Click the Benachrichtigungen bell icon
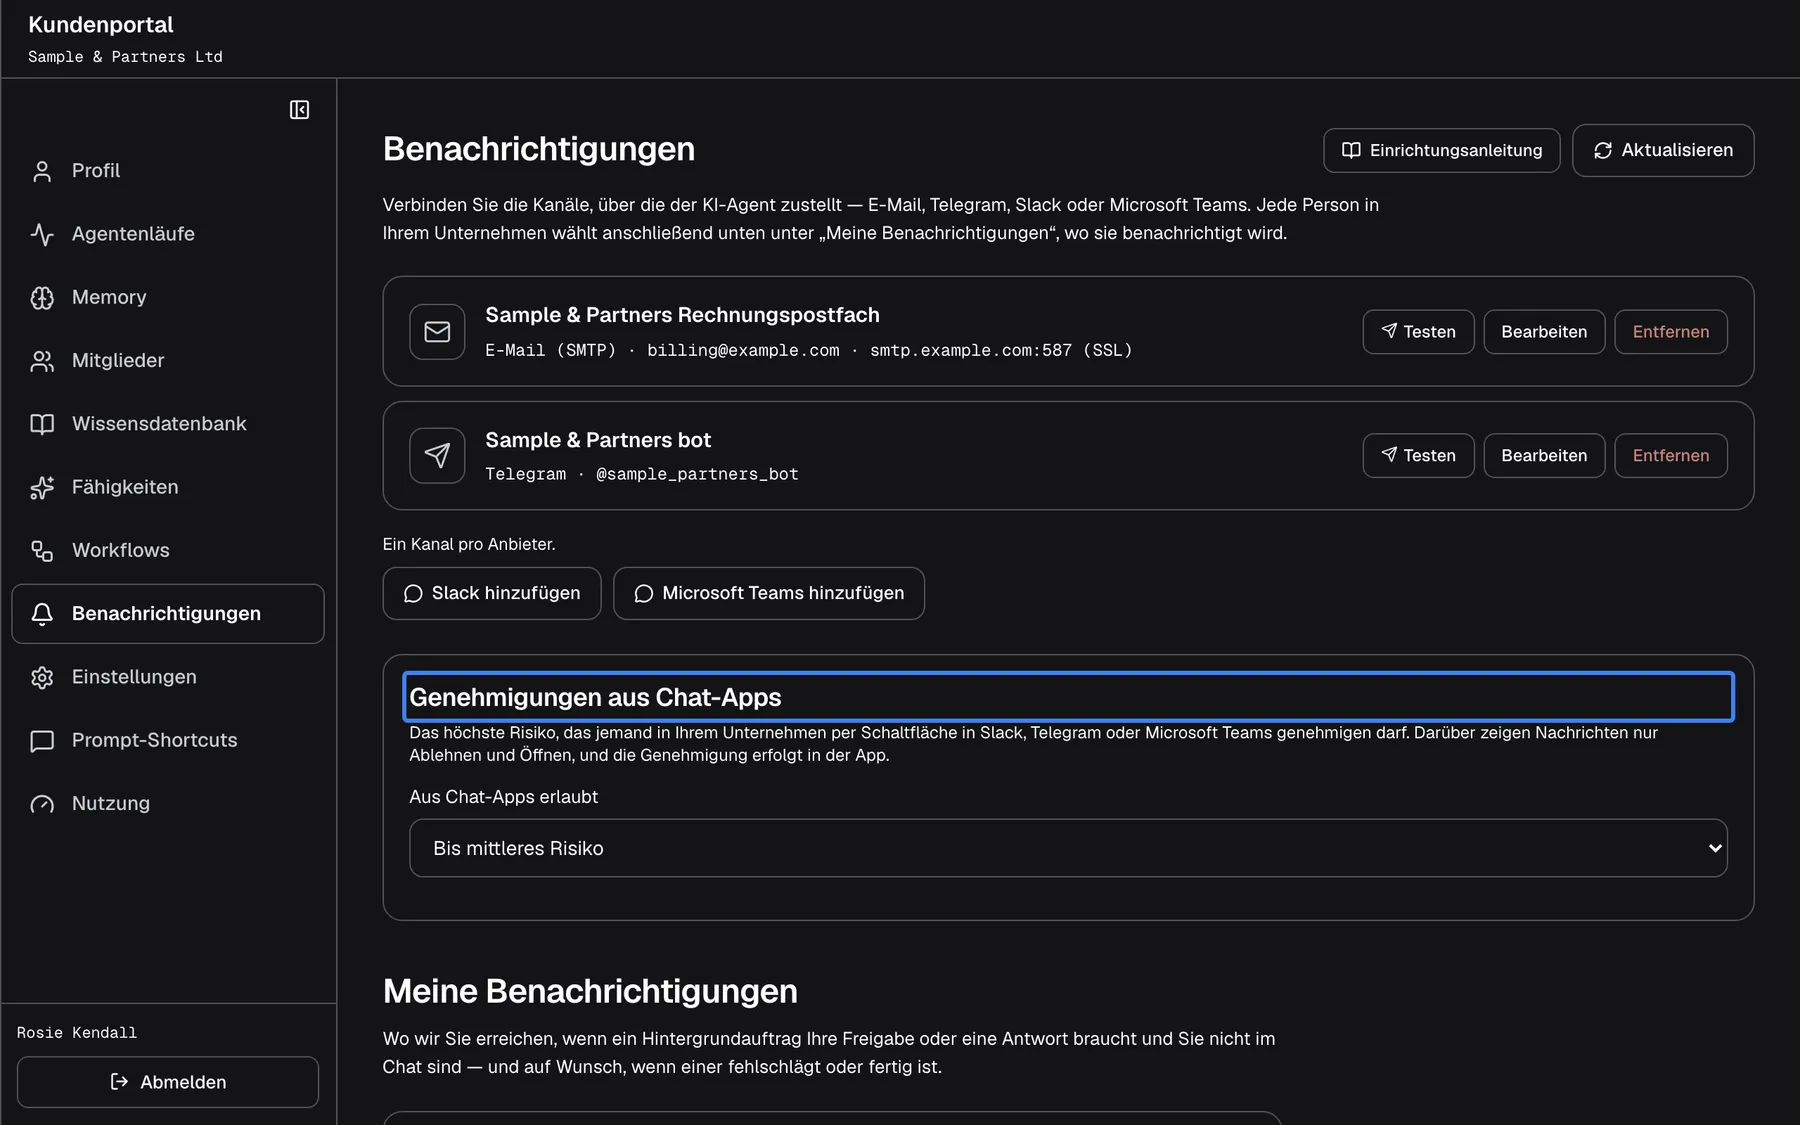The image size is (1800, 1125). coord(42,614)
